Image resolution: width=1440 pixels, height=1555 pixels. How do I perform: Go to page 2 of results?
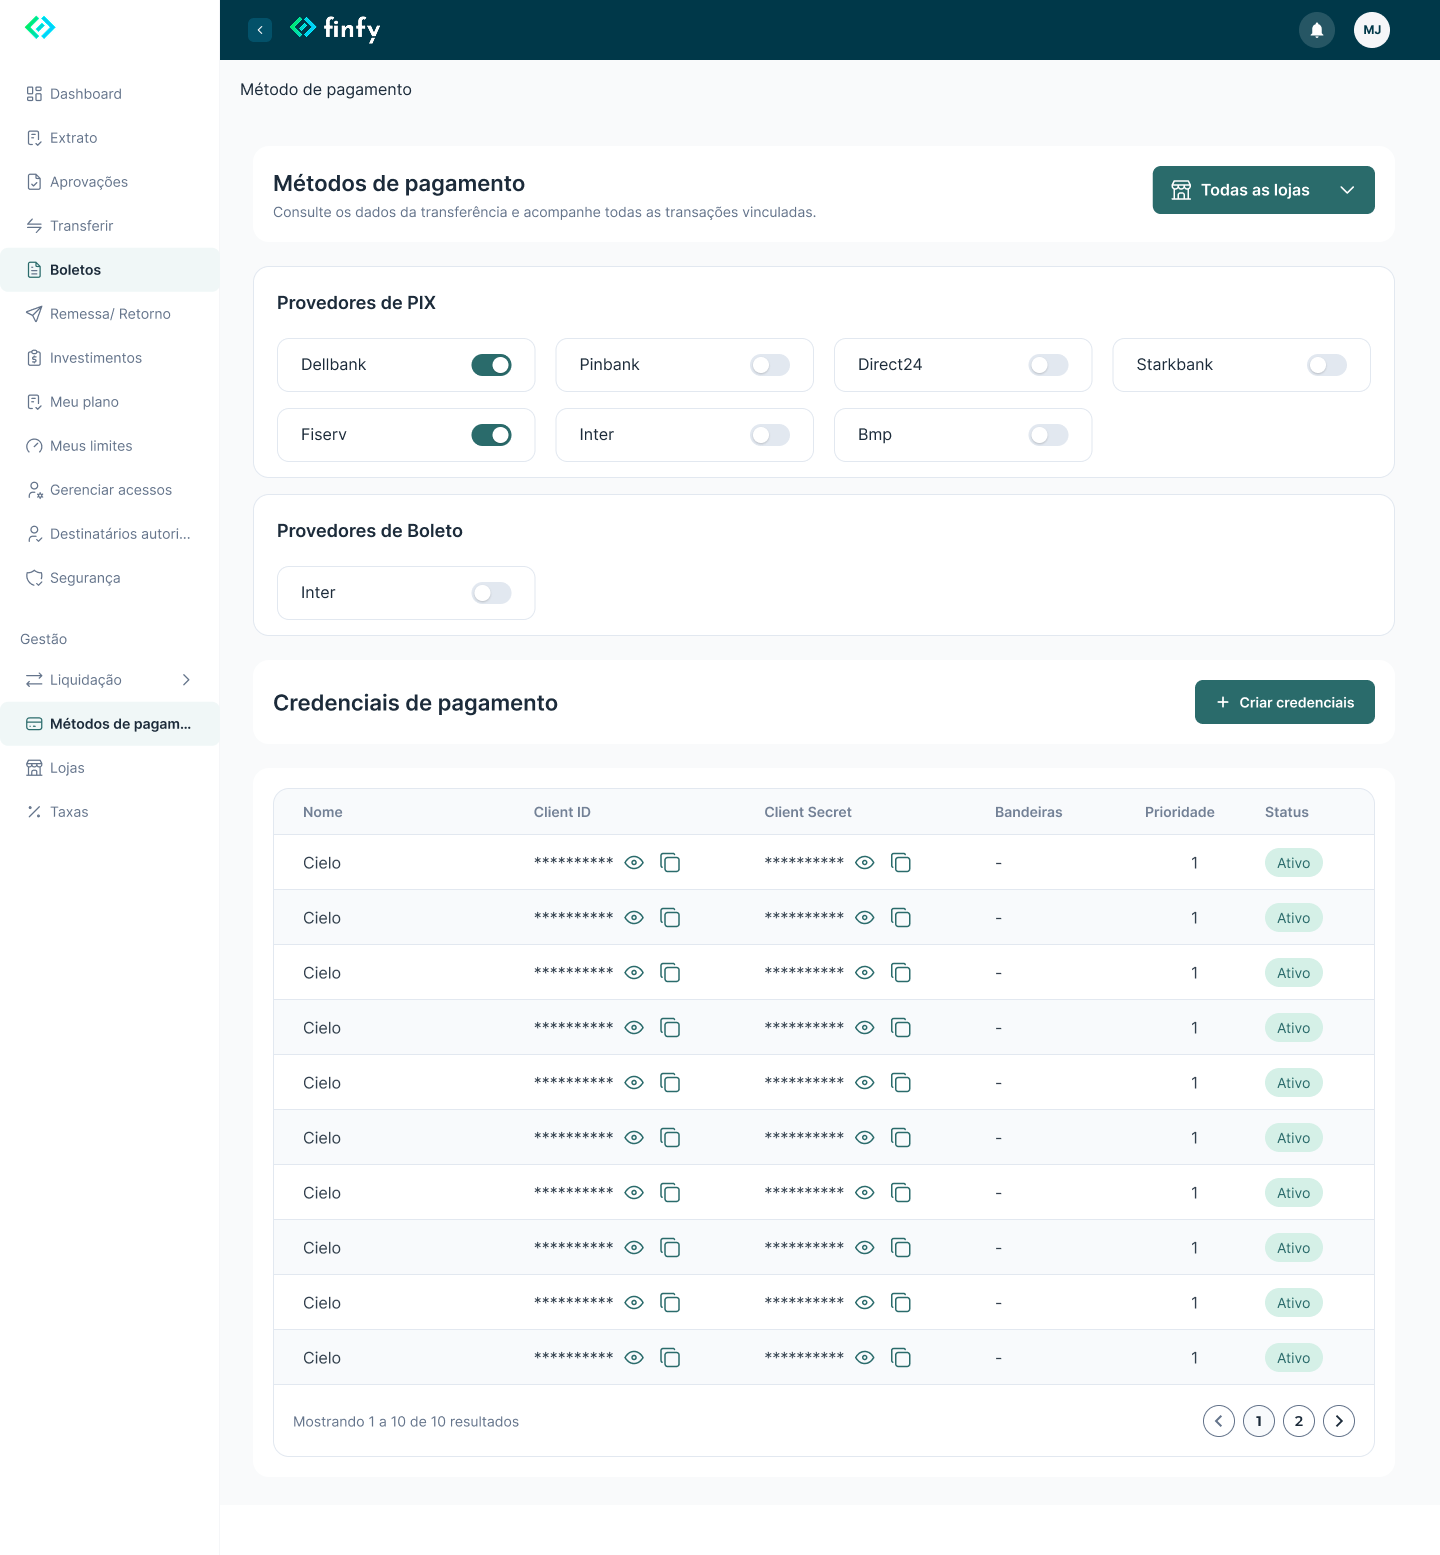(1299, 1421)
